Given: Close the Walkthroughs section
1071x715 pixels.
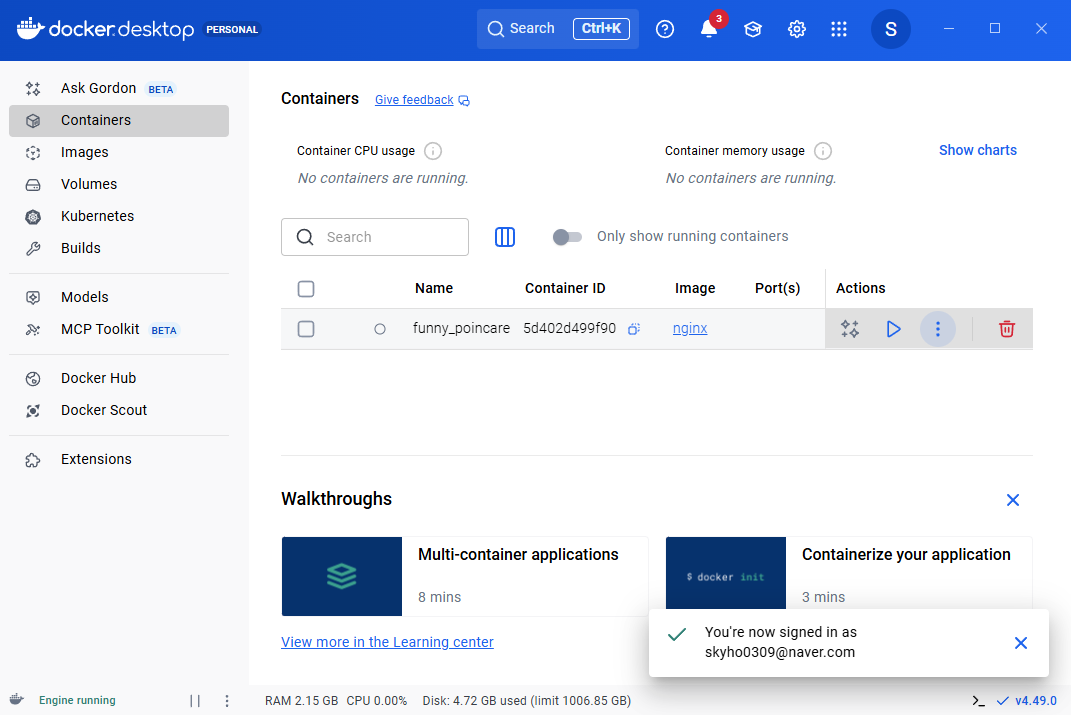Looking at the screenshot, I should tap(1013, 500).
